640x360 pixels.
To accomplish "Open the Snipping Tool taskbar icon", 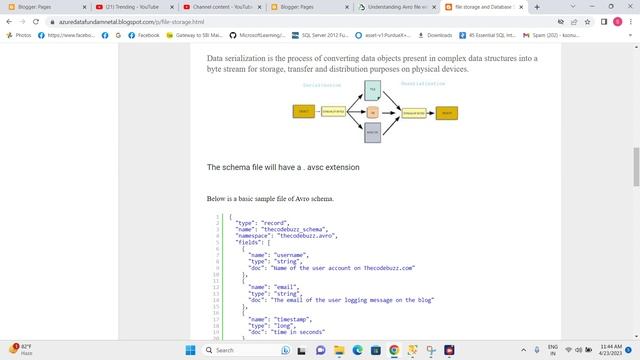I will (431, 350).
